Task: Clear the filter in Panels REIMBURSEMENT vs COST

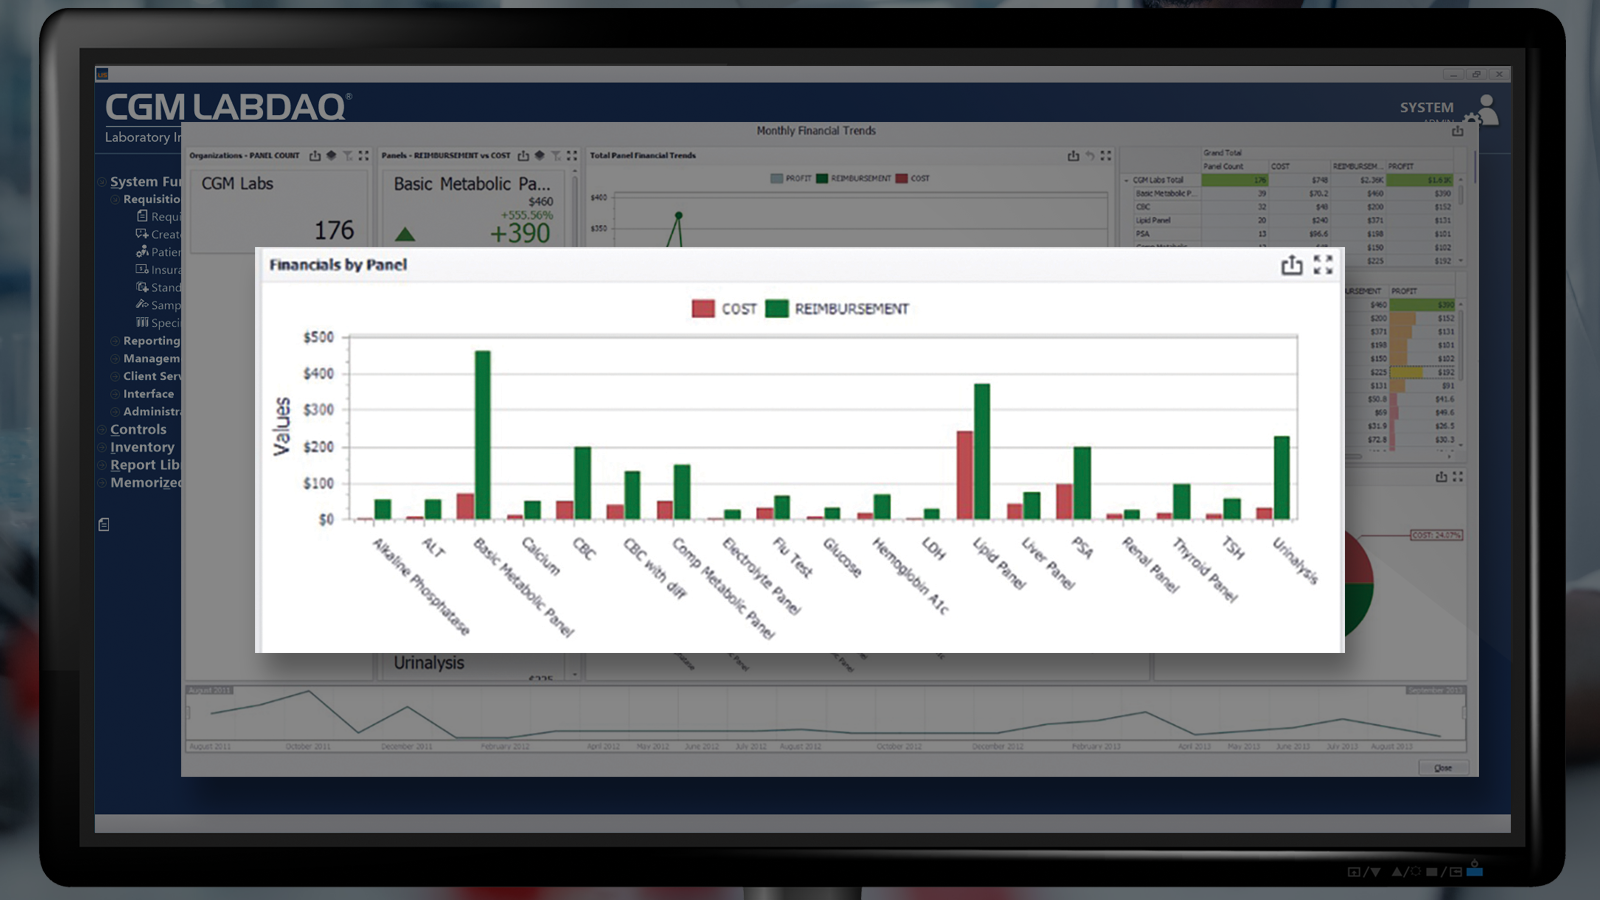Action: [555, 155]
